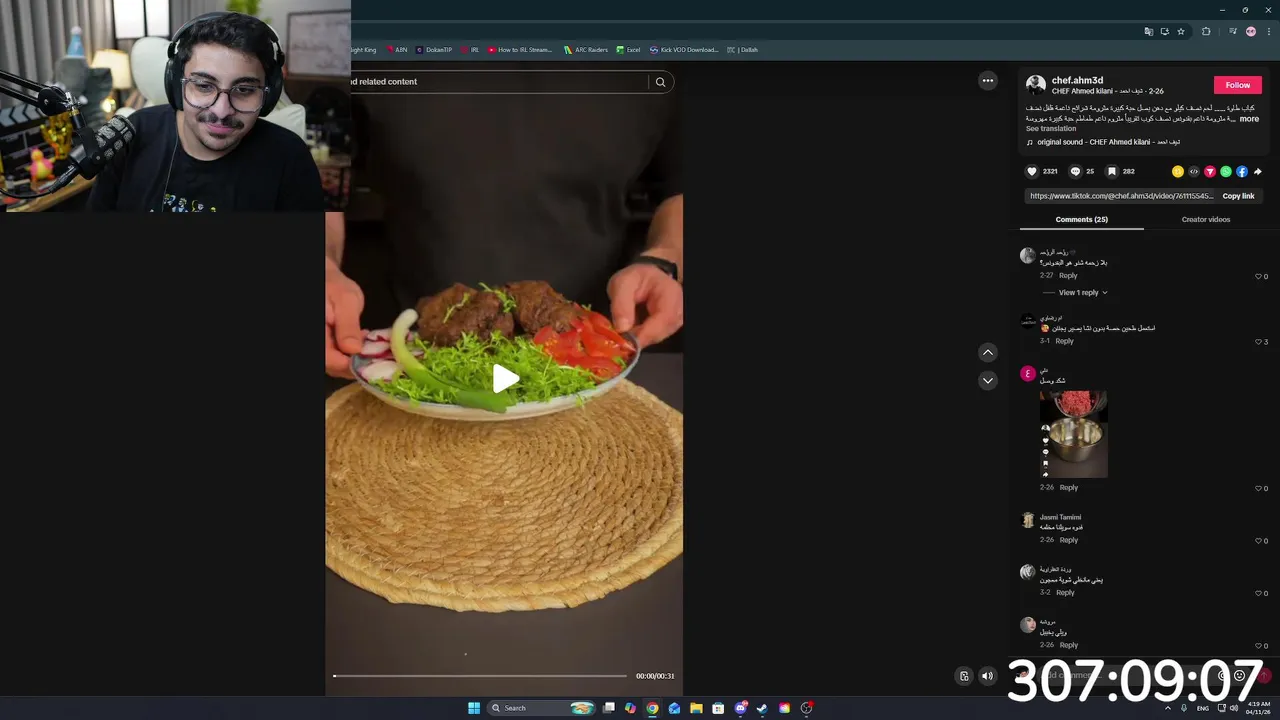Like the video with heart icon
The image size is (1280, 720).
(x=1032, y=171)
